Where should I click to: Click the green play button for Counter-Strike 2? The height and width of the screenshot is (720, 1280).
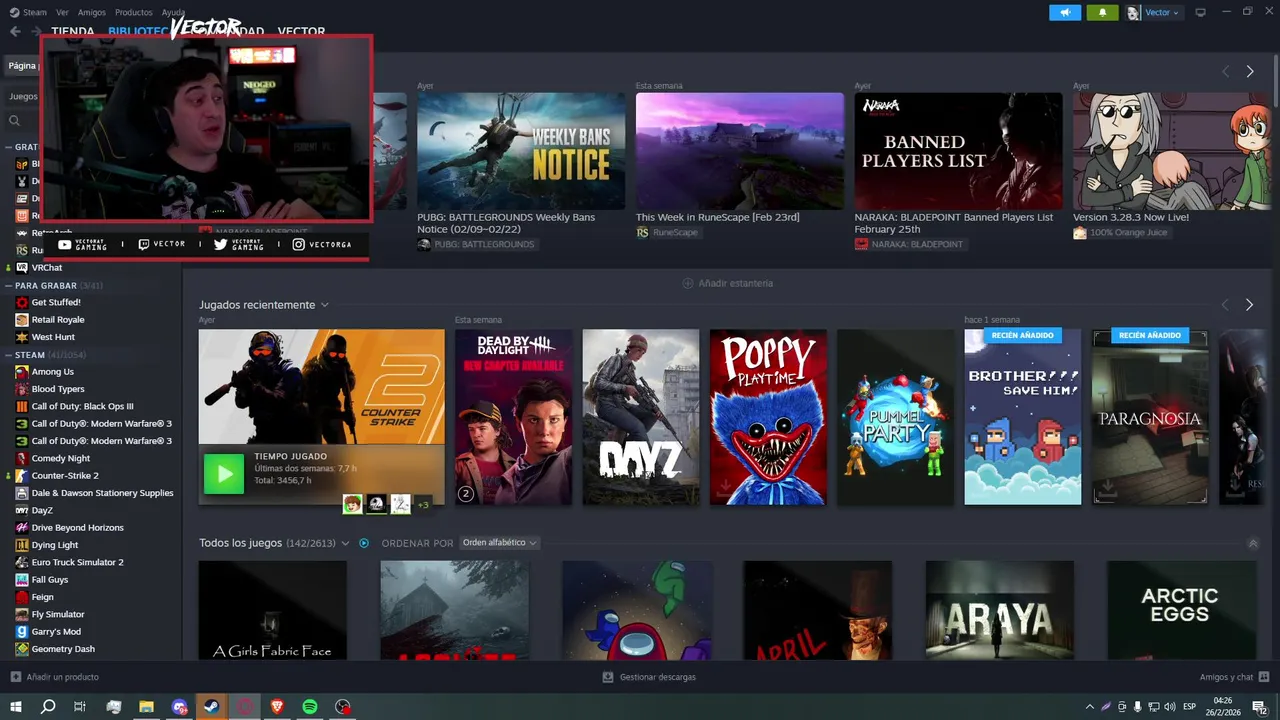(x=224, y=474)
